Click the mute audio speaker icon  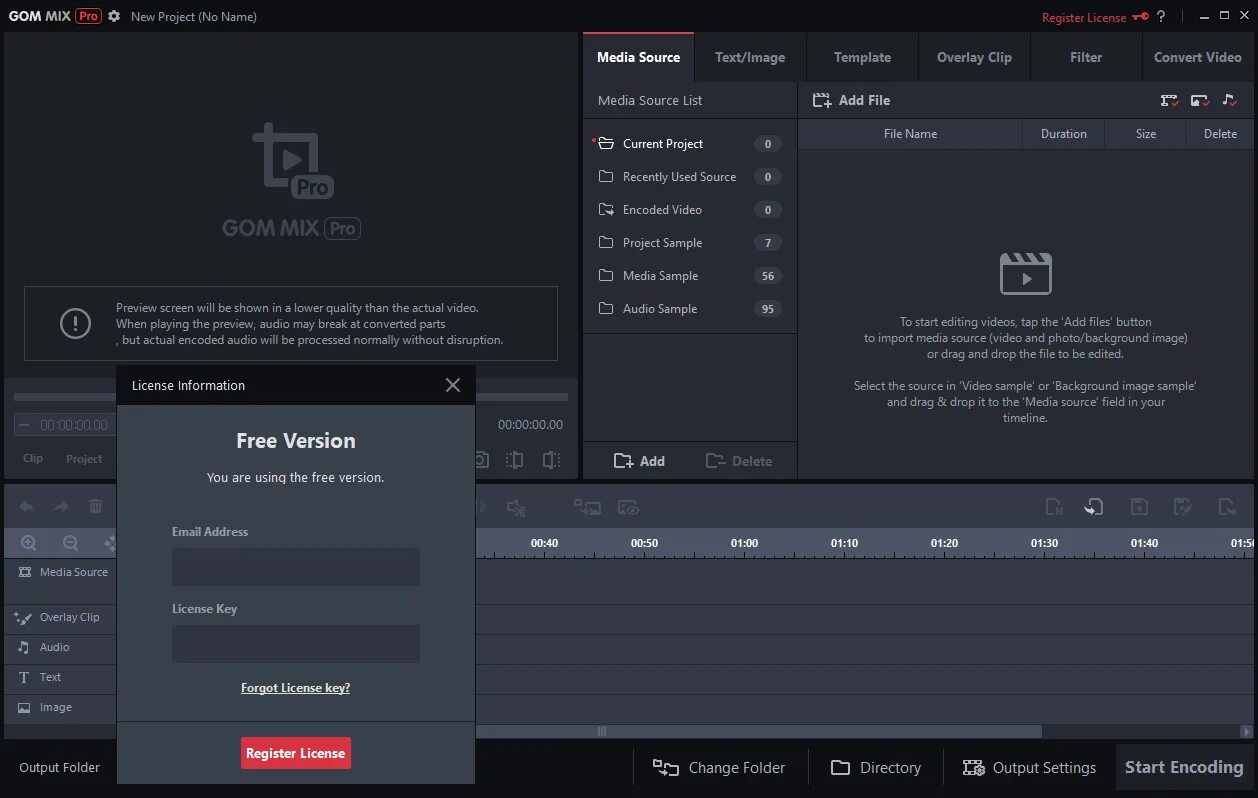(x=516, y=508)
